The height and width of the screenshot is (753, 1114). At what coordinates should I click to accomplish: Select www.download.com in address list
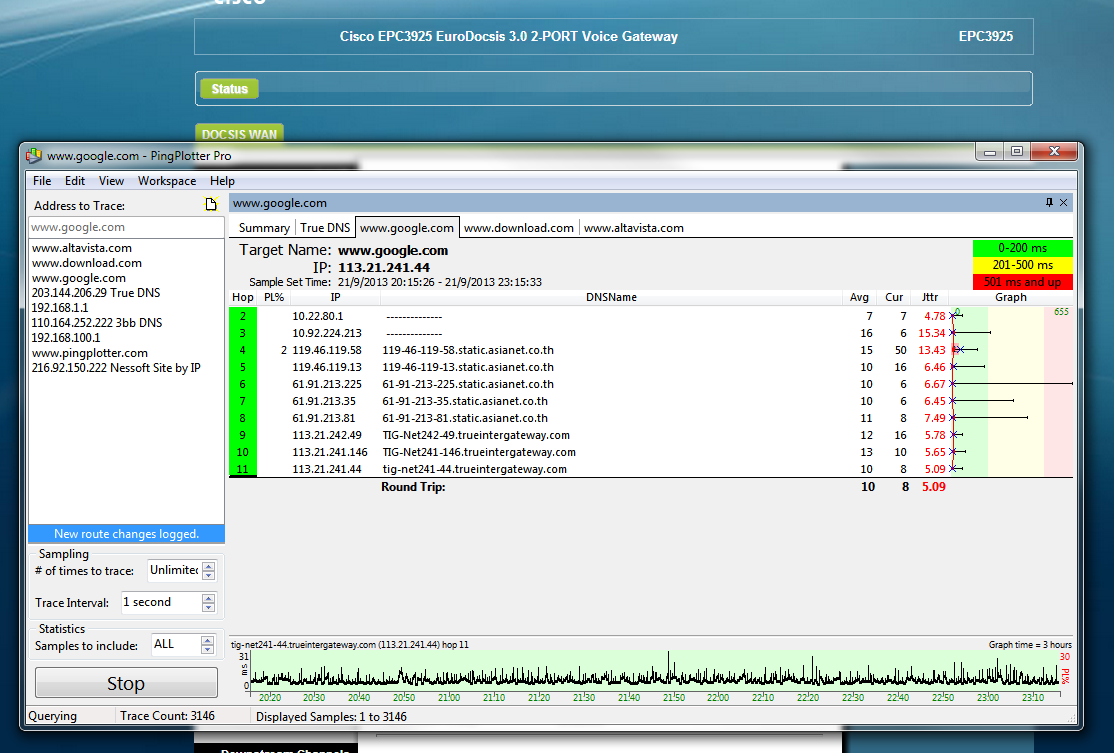87,263
